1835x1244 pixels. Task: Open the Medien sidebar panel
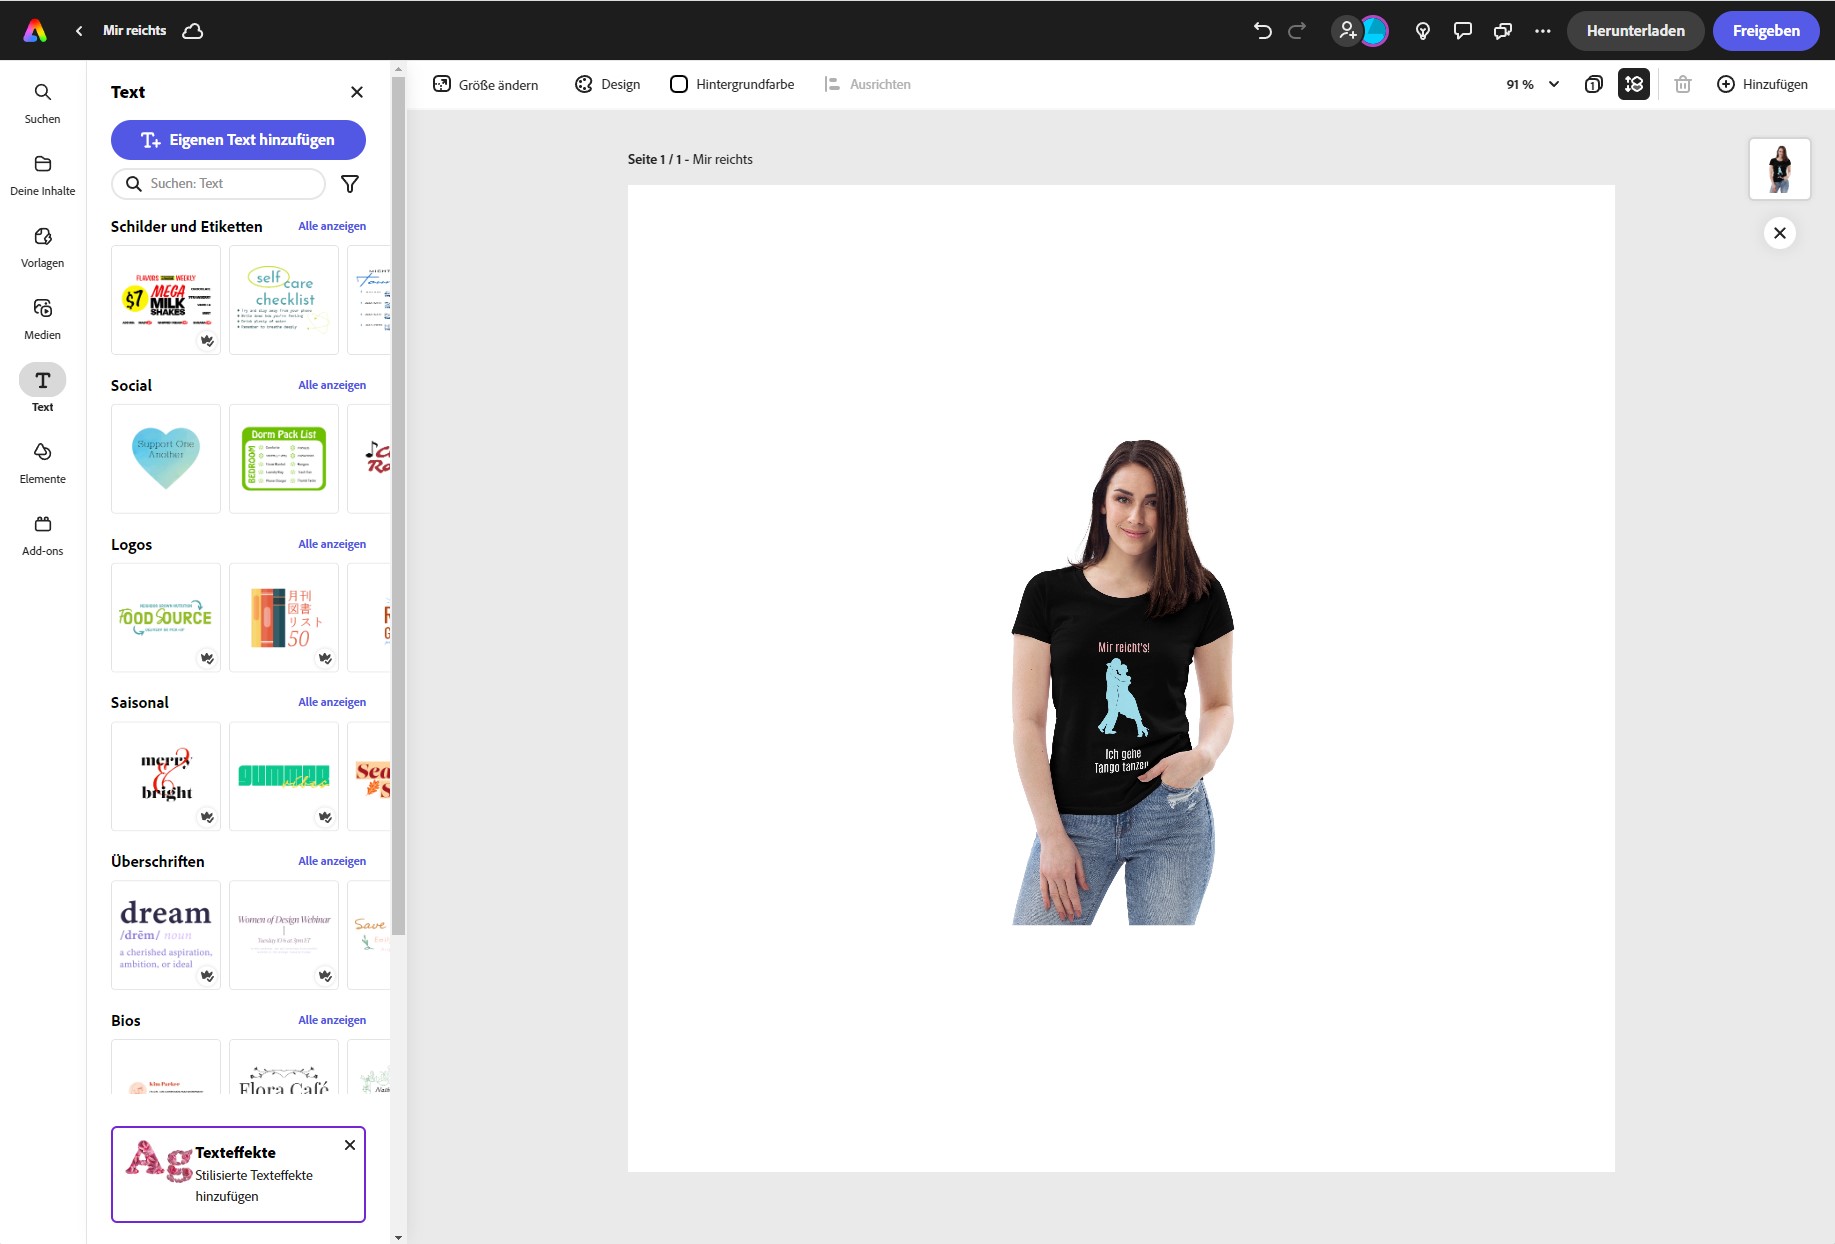tap(43, 320)
